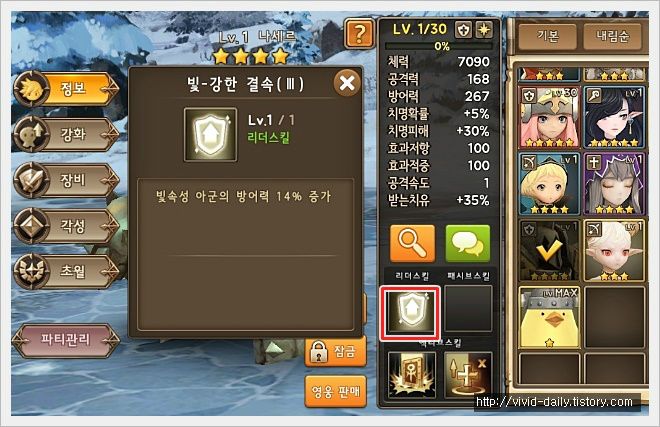Click the light attribute star icon
This screenshot has height=427, width=660.
pos(484,30)
